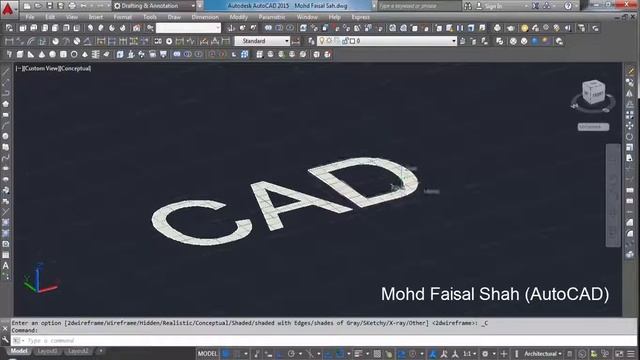Open the [Custom View] viewport control
Screen dimensions: 640x360
coord(41,69)
